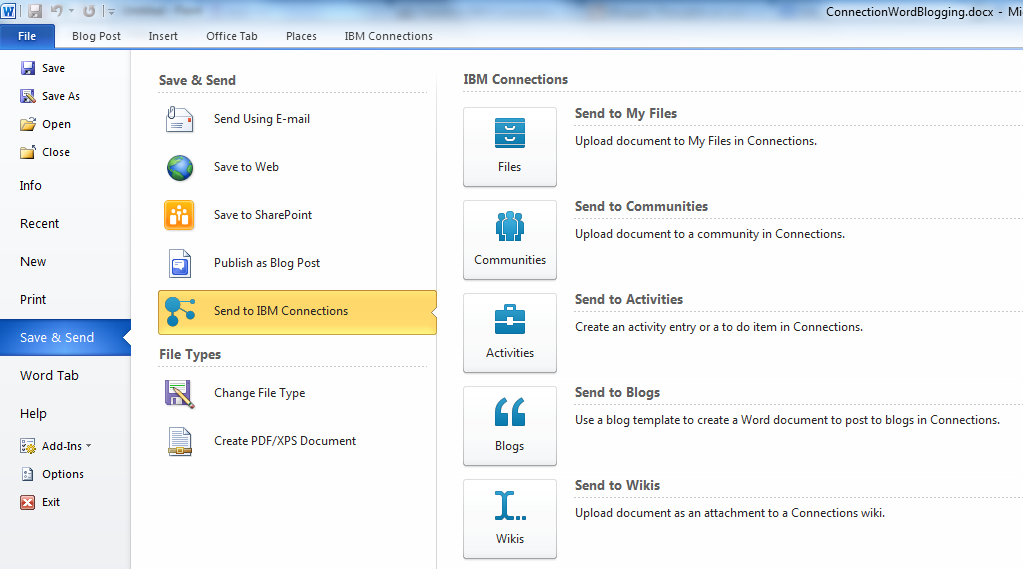
Task: Click the Add-Ins icon in sidebar
Action: [28, 446]
